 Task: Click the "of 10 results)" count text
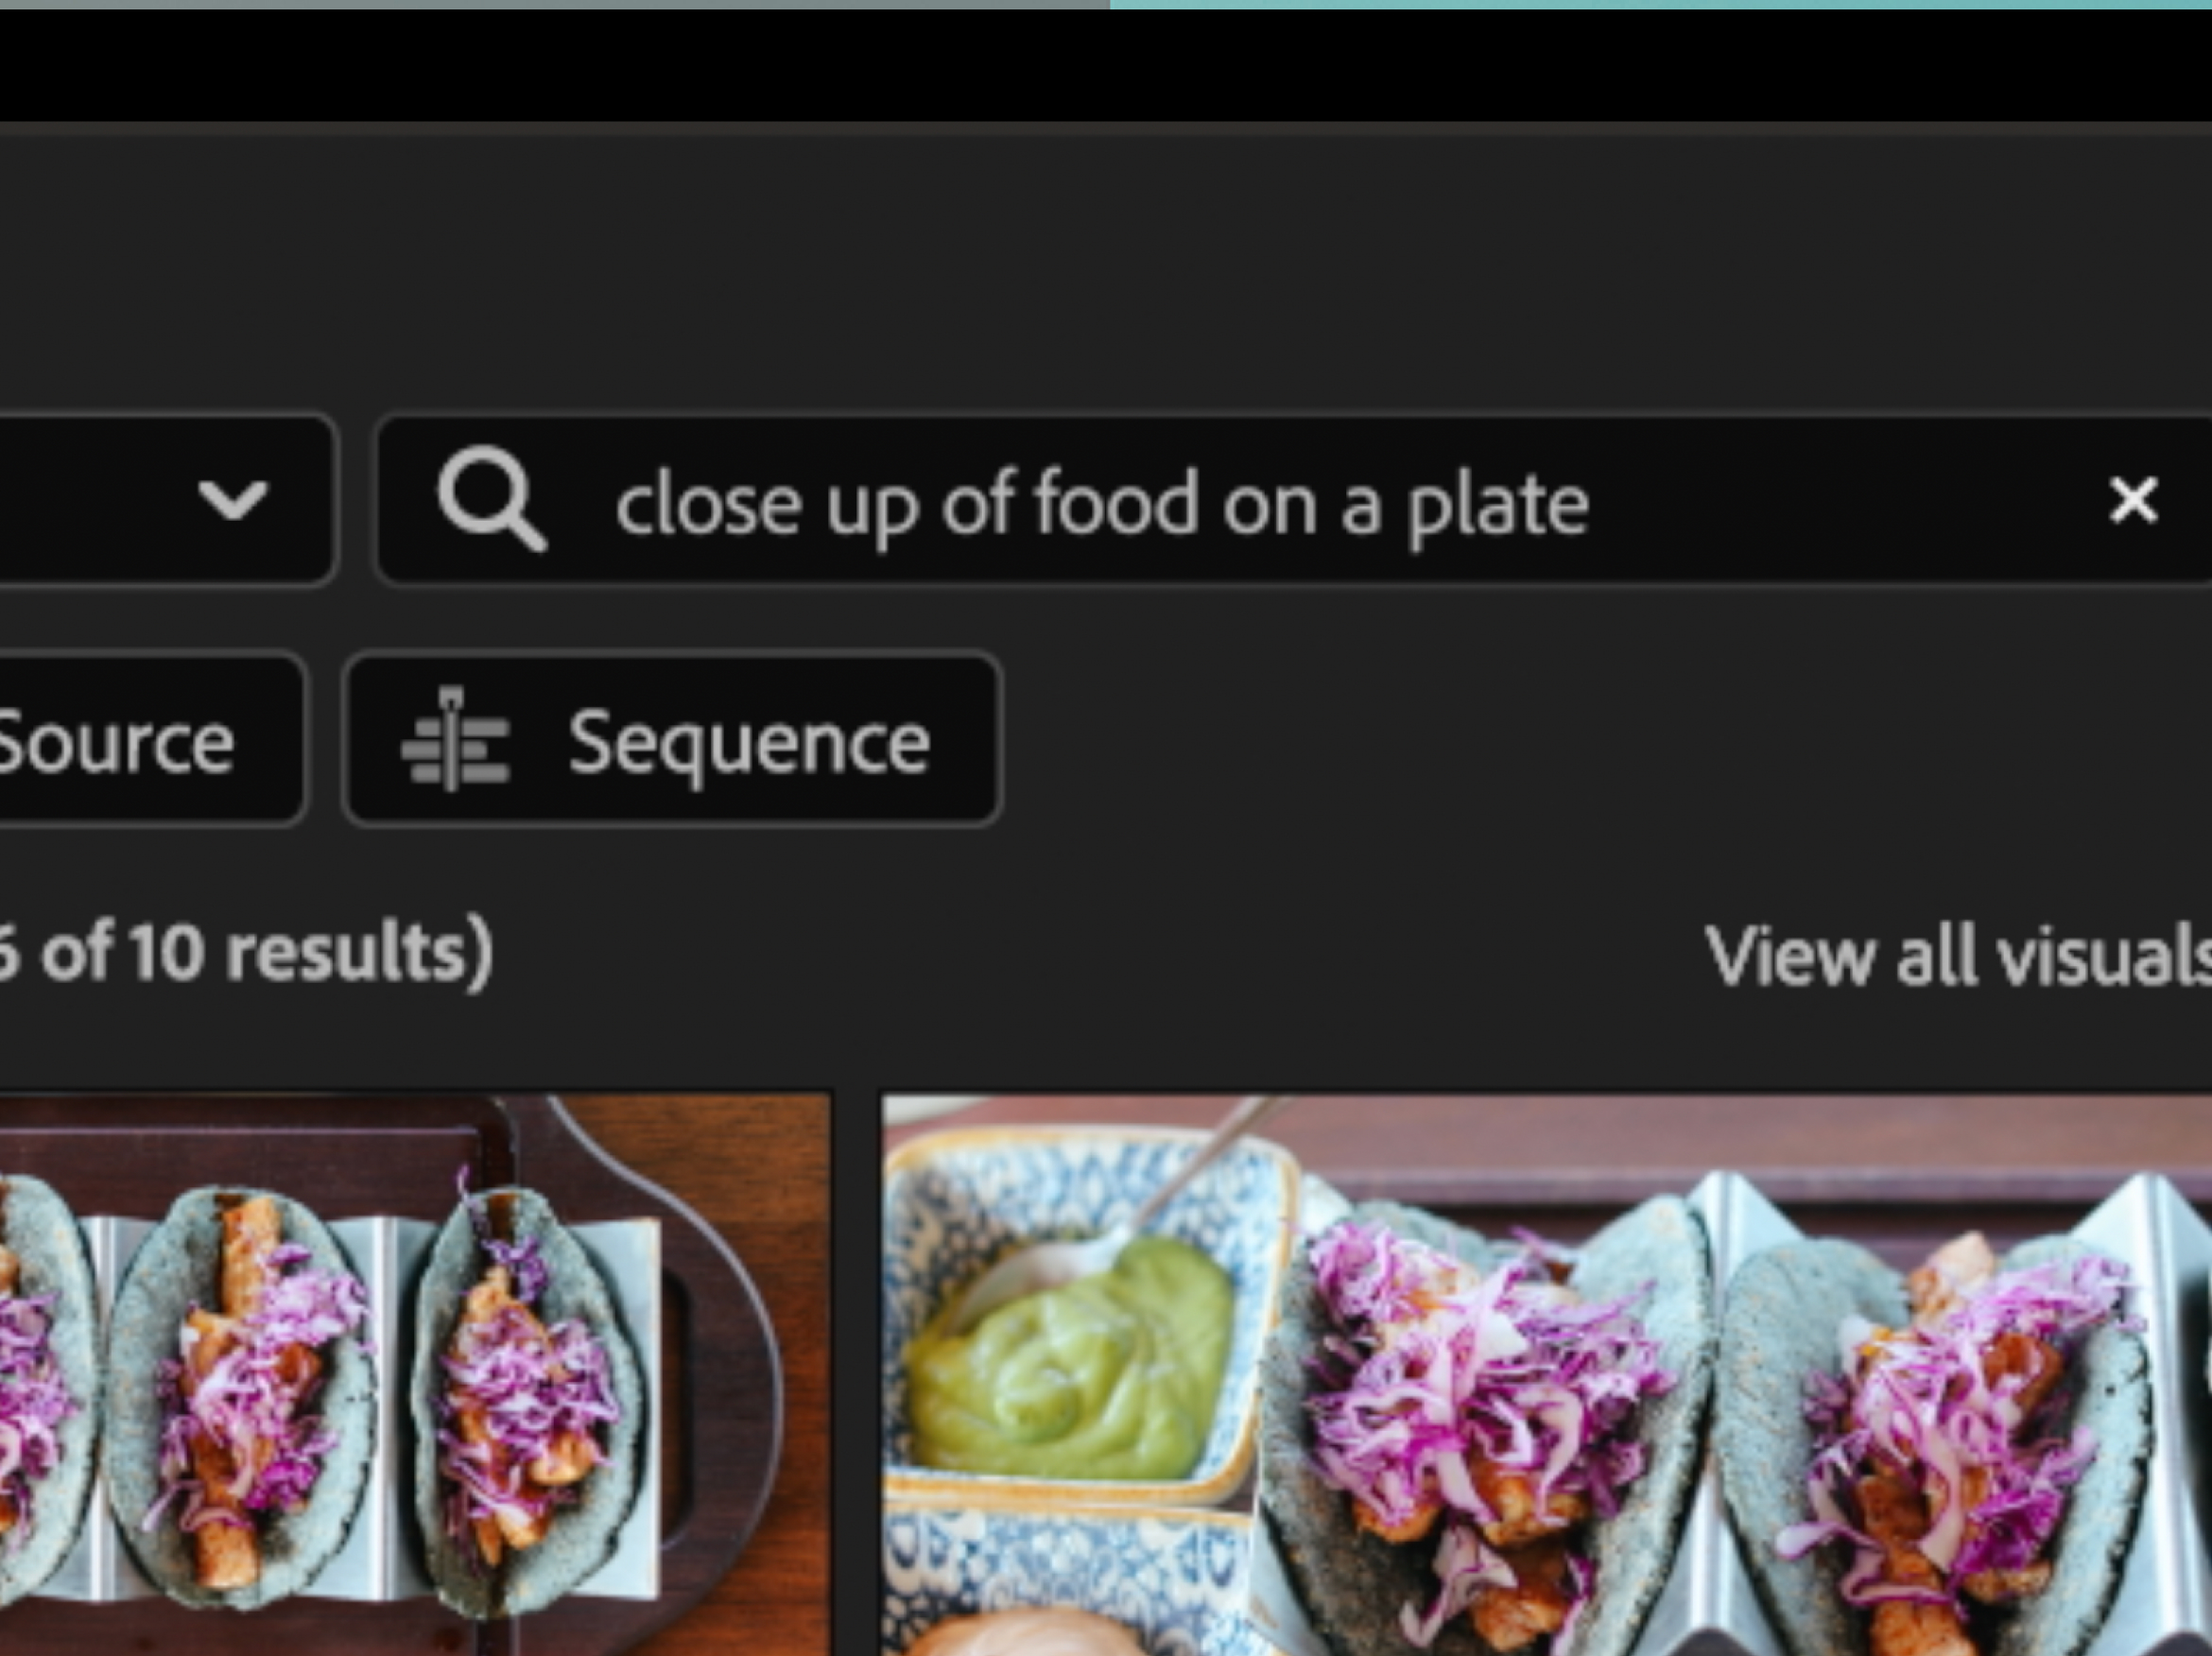[266, 953]
